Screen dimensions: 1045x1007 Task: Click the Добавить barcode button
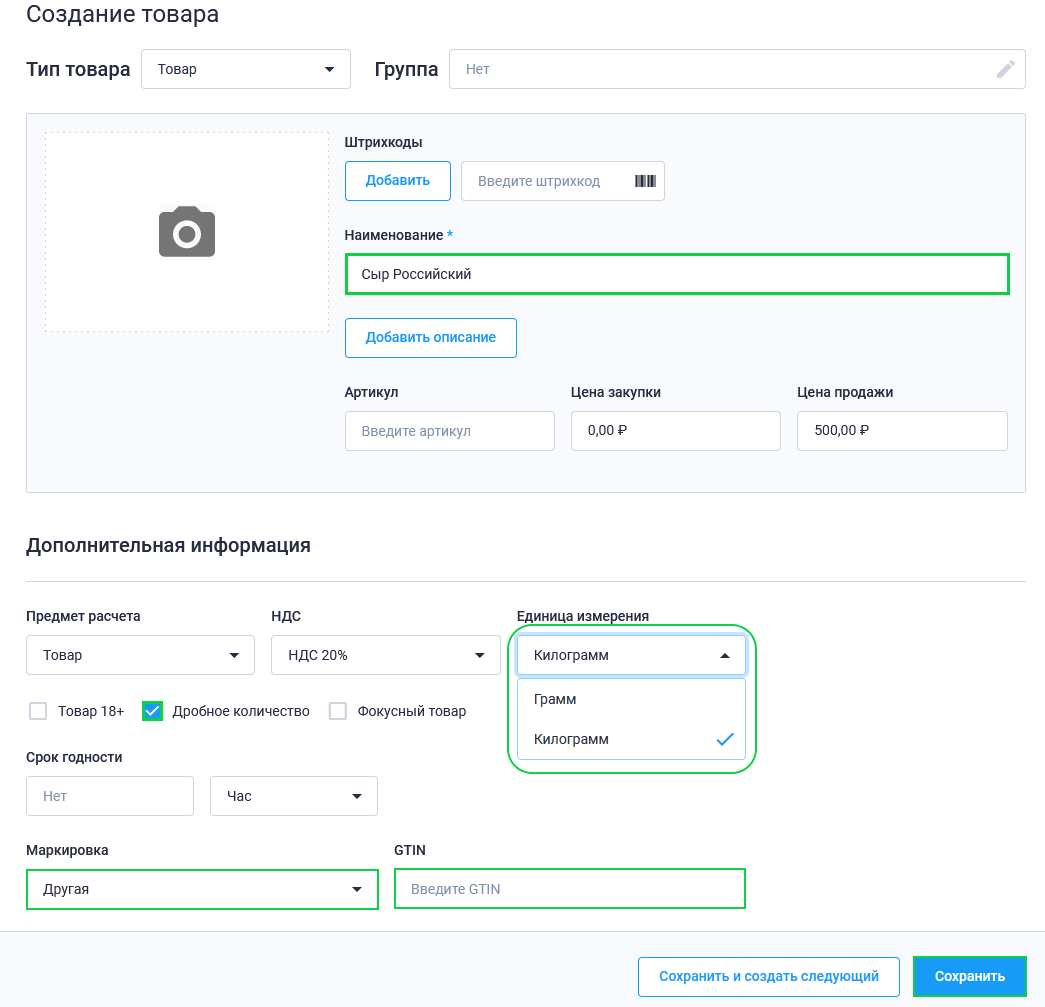398,181
